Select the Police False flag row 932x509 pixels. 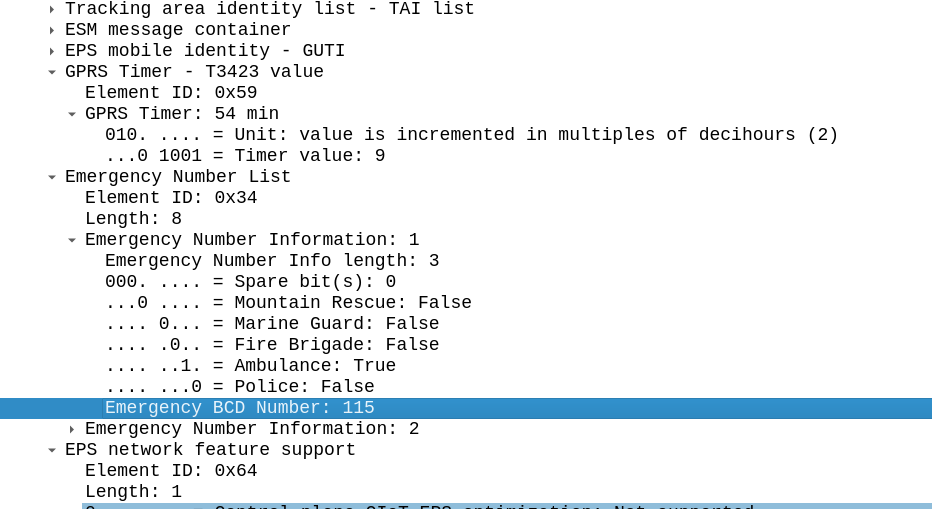point(239,387)
